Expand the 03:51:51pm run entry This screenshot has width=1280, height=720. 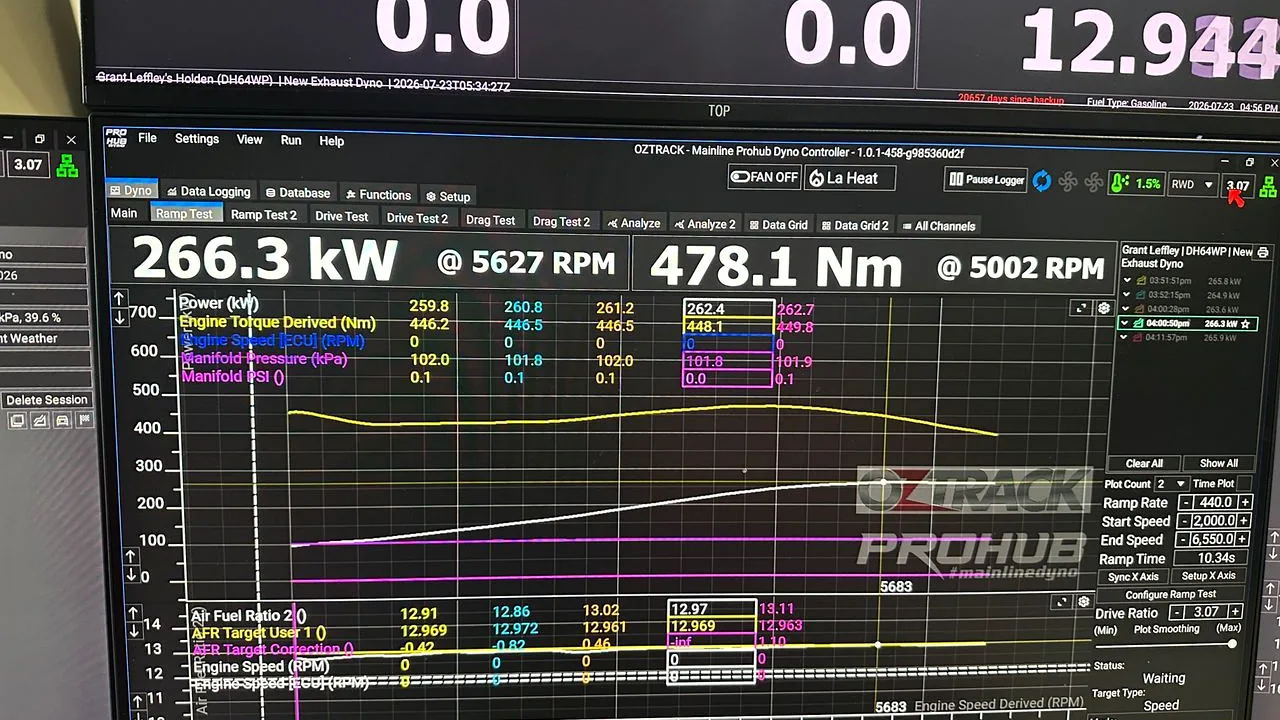1128,281
